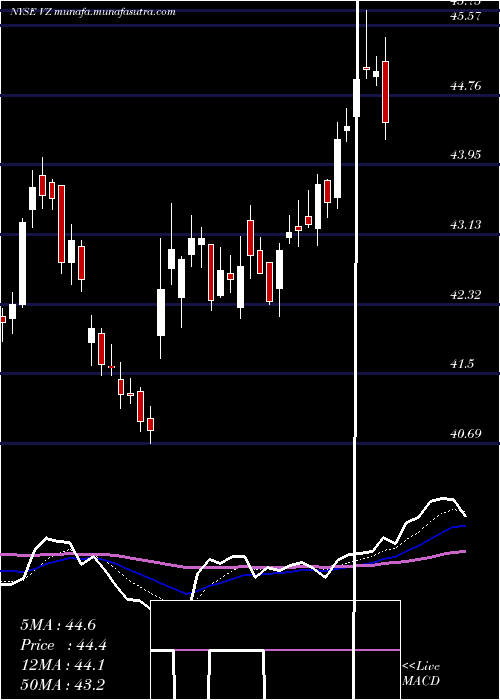500x700 pixels.
Task: Click the <<Live MACD label
Action: coord(421,673)
